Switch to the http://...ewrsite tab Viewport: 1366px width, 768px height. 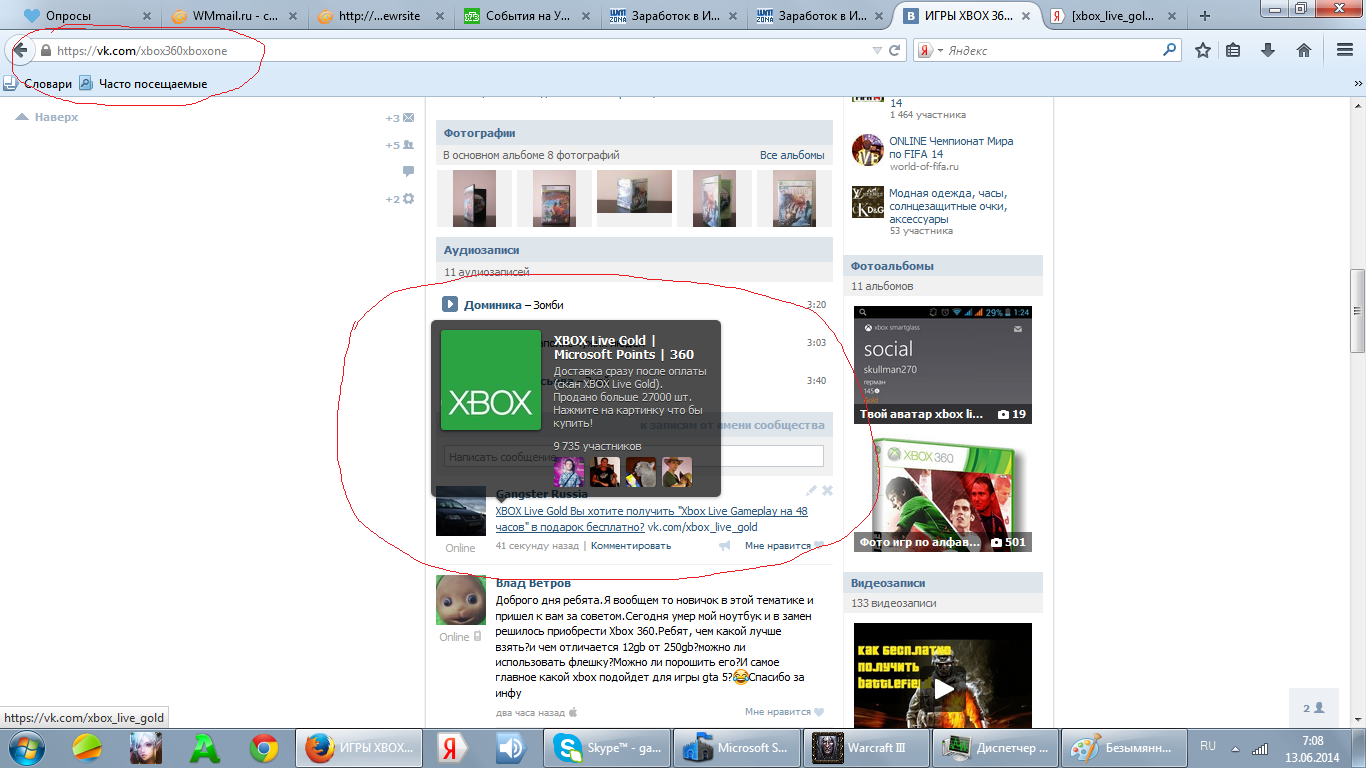coord(380,16)
